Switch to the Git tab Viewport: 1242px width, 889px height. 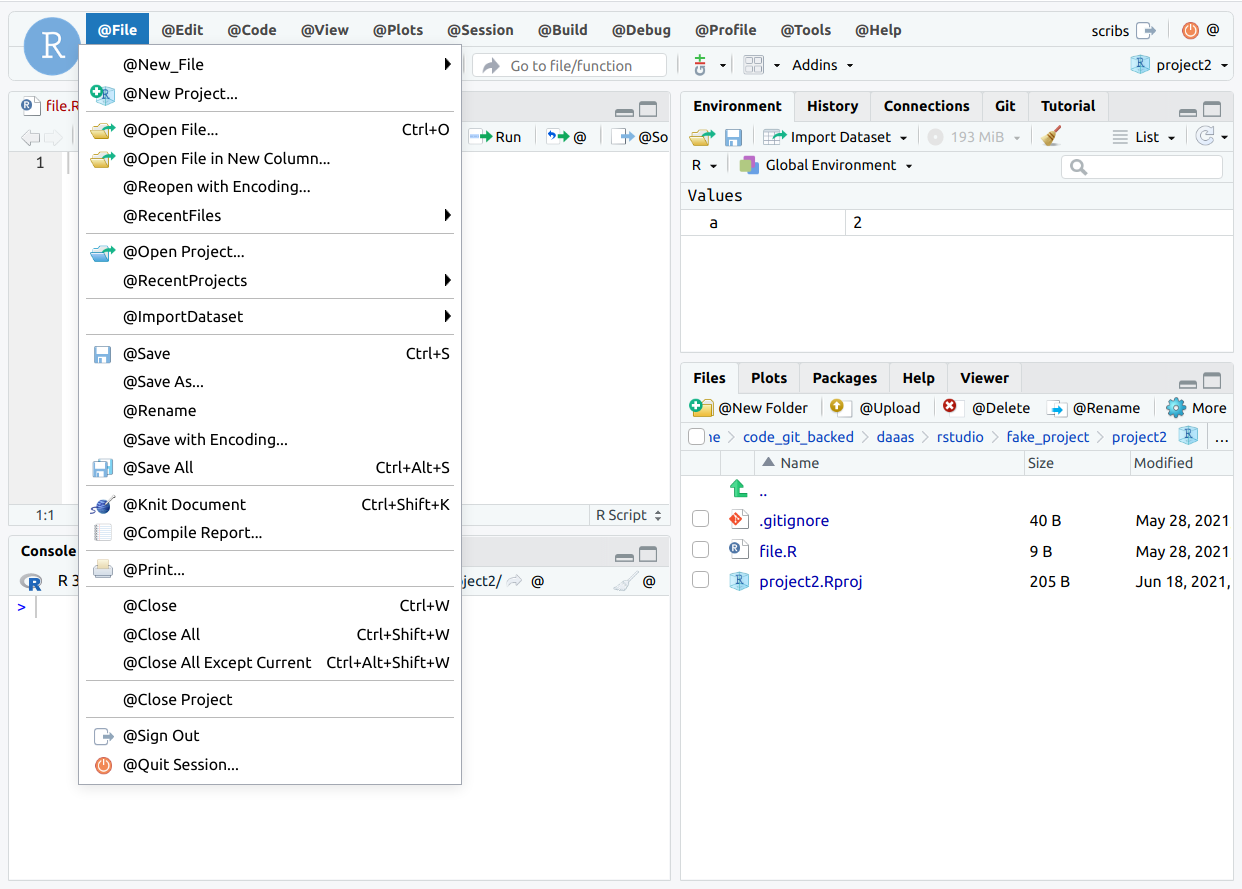coord(1005,106)
